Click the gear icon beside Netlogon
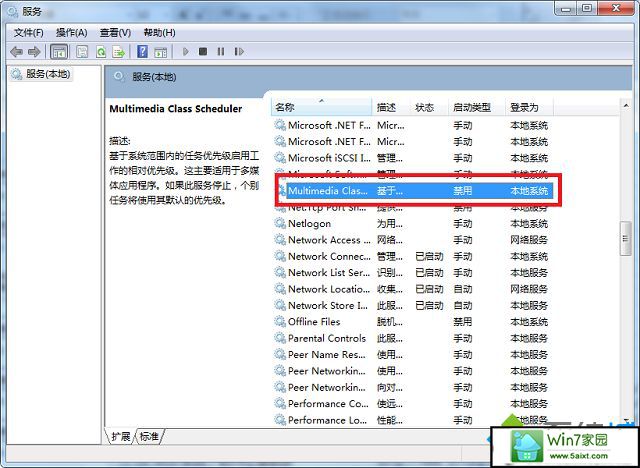This screenshot has height=468, width=640. pyautogui.click(x=280, y=224)
